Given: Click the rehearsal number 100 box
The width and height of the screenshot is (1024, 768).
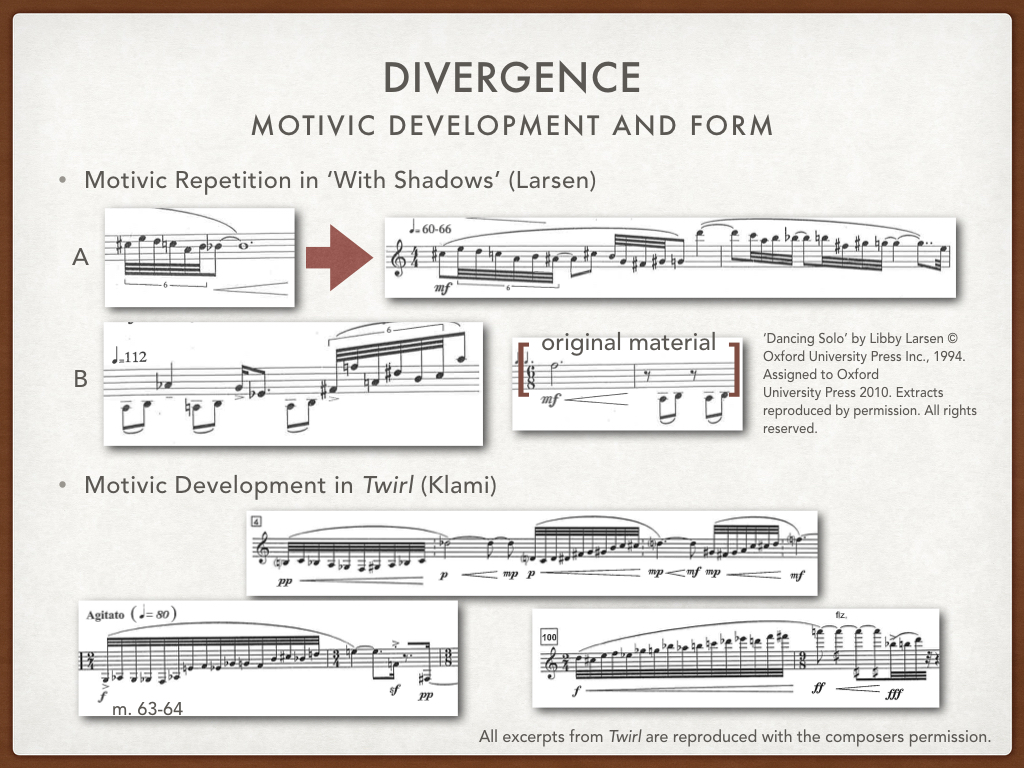Looking at the screenshot, I should (549, 637).
